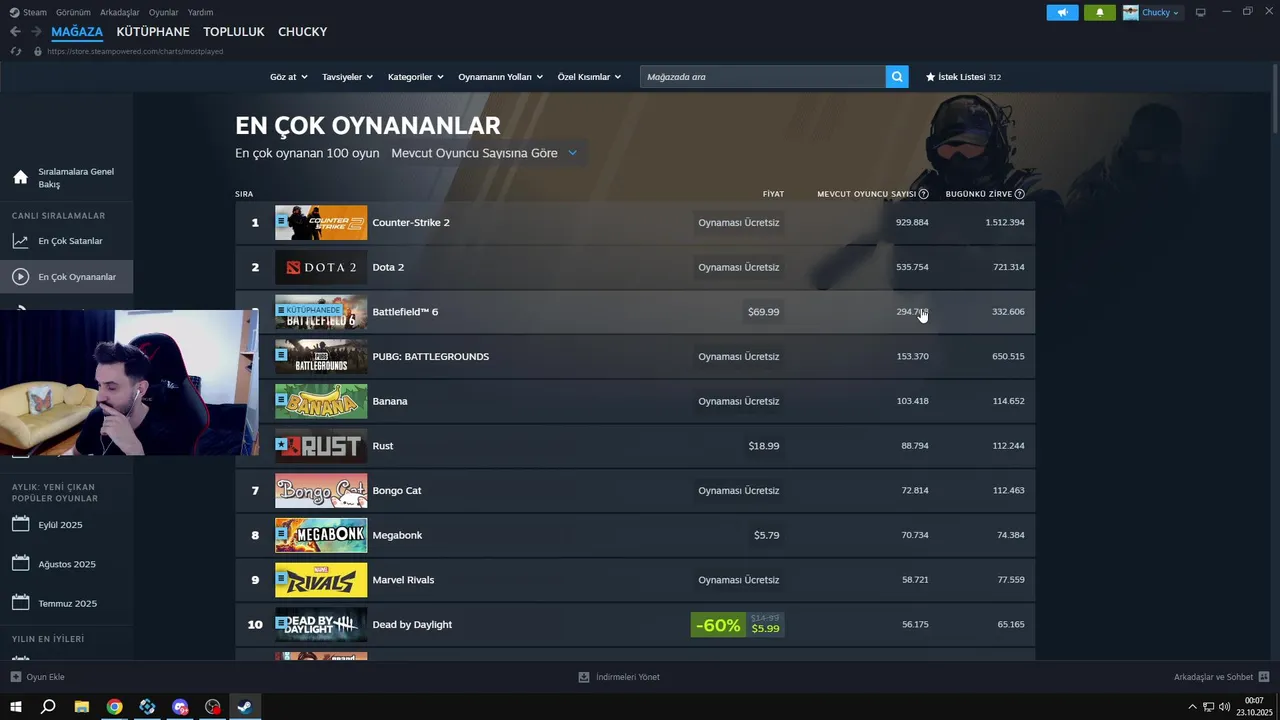1280x720 pixels.
Task: Click help icon next to Mevcut Oyuncu Sayısı
Action: pyautogui.click(x=923, y=194)
